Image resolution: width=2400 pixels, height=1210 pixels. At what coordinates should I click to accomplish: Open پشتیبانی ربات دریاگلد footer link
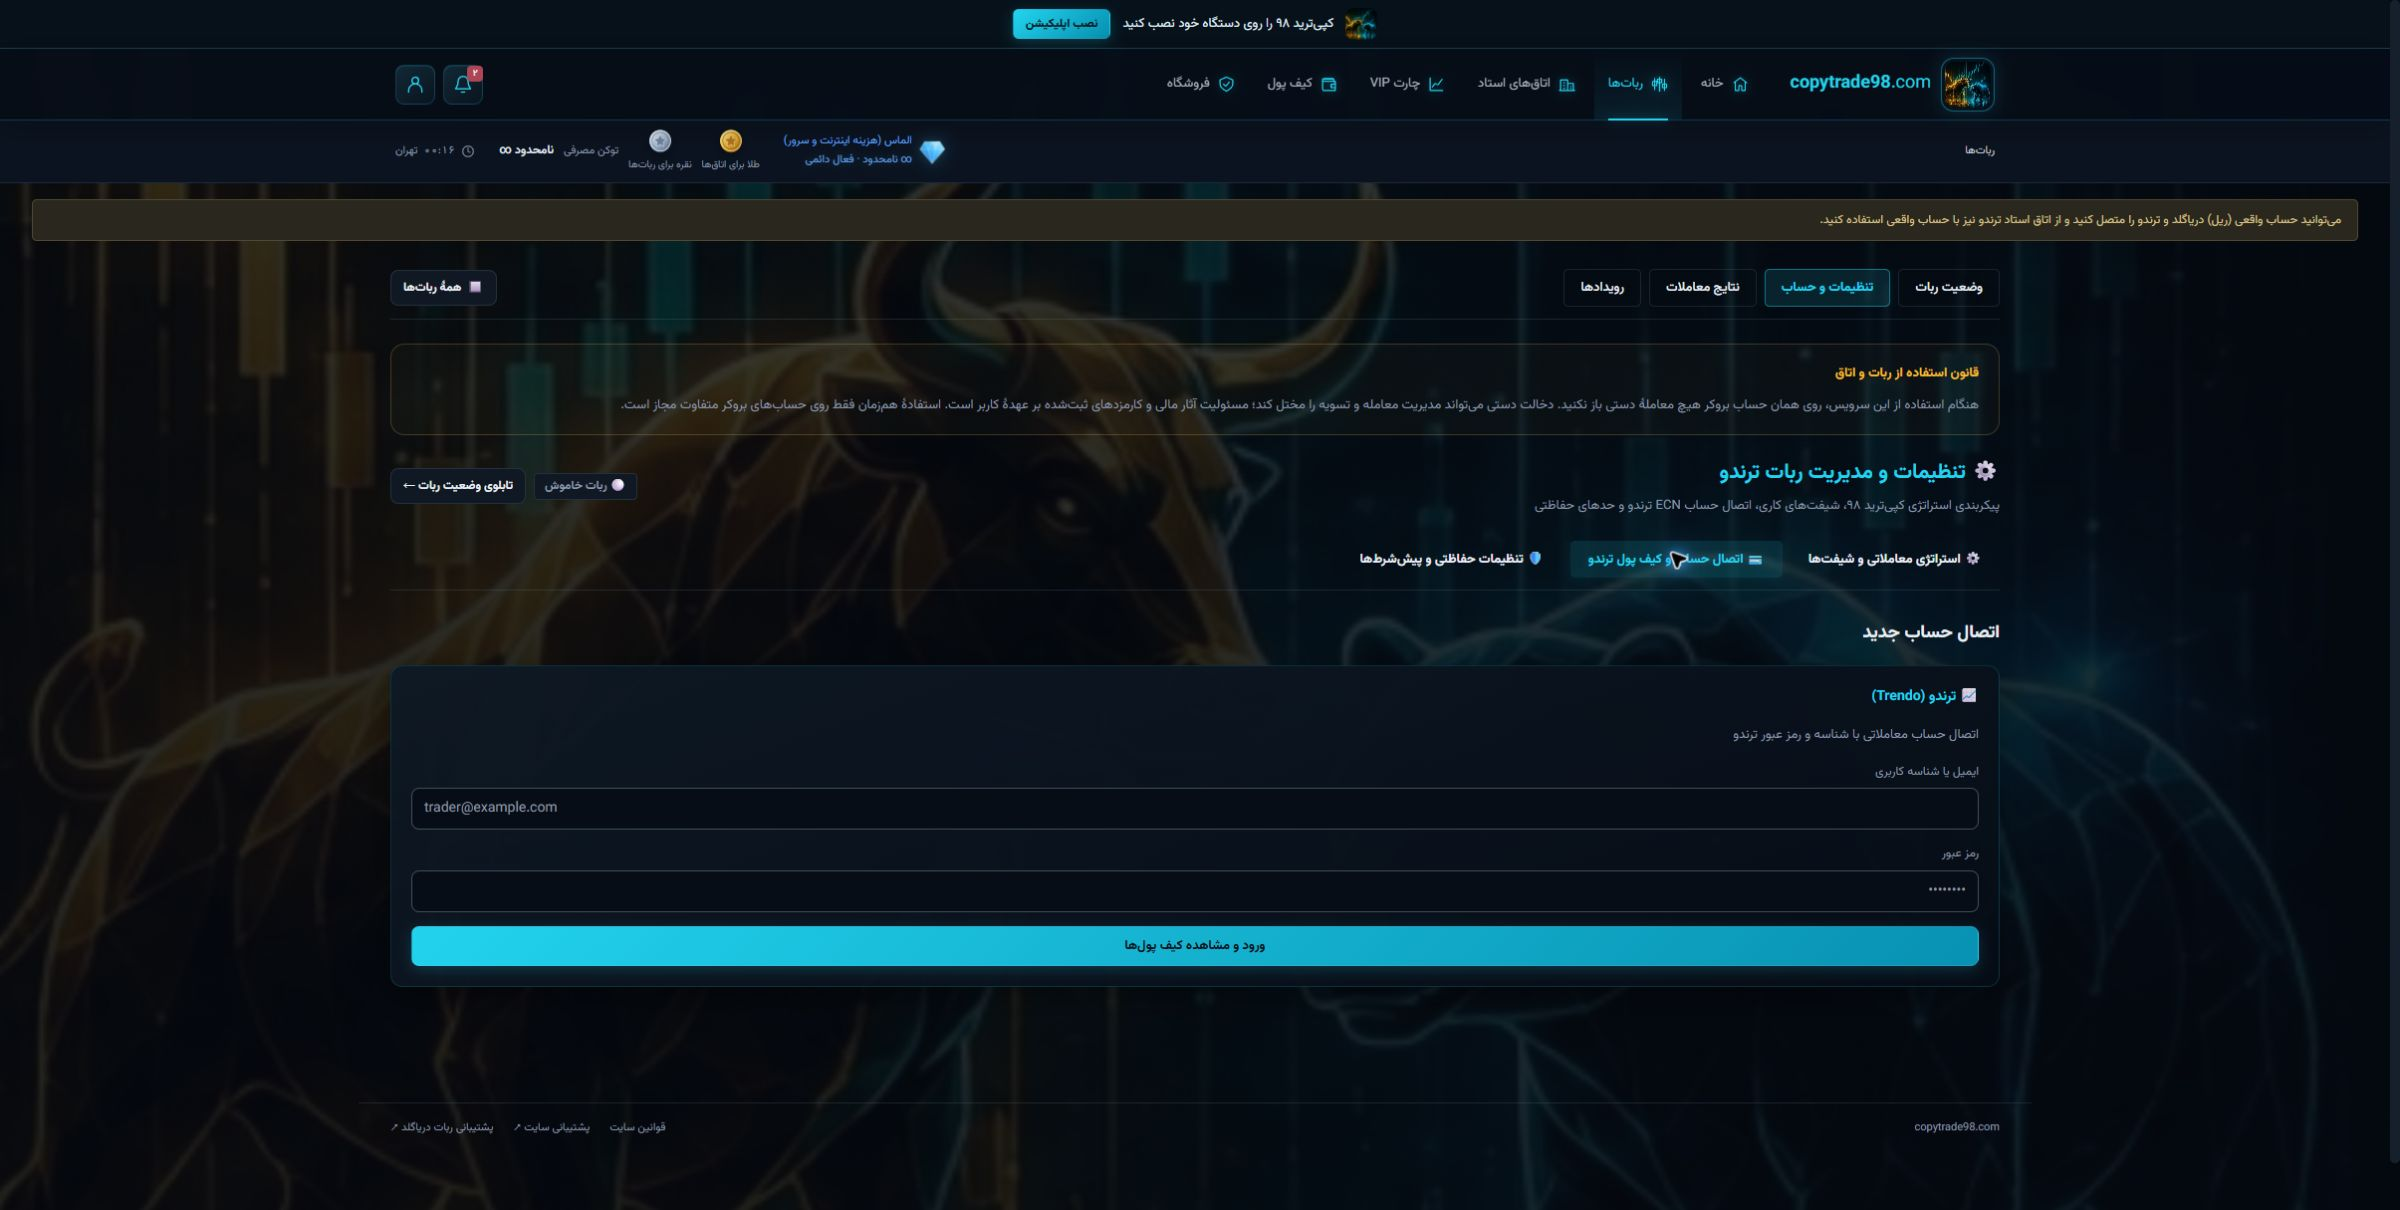(442, 1127)
